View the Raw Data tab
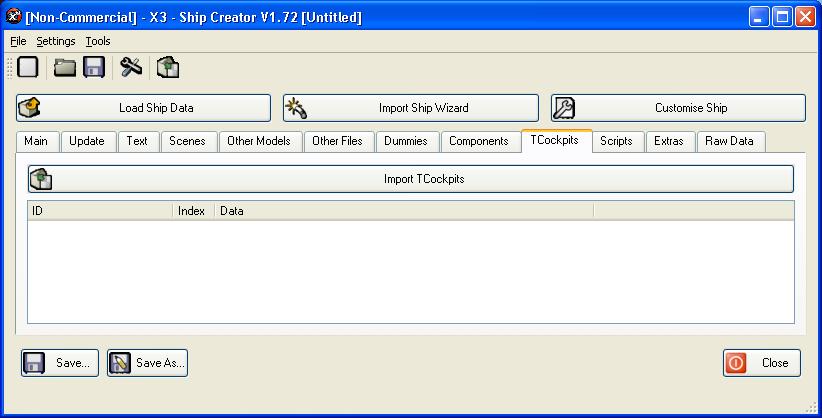Screen dimensions: 822x418 (x=730, y=141)
